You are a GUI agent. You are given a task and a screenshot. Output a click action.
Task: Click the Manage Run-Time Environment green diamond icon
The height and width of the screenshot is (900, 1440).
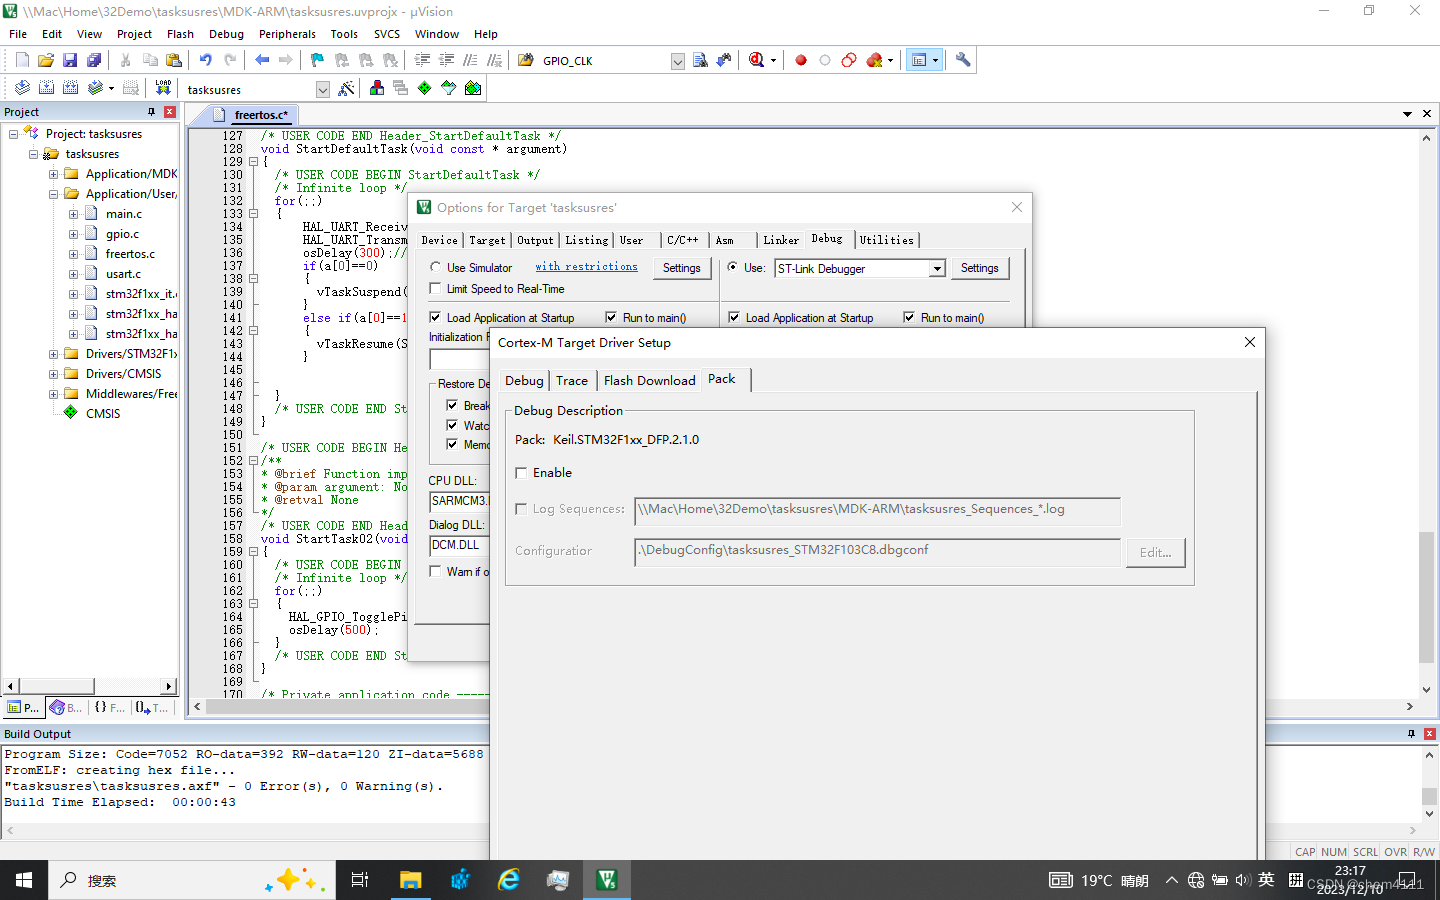tap(423, 87)
